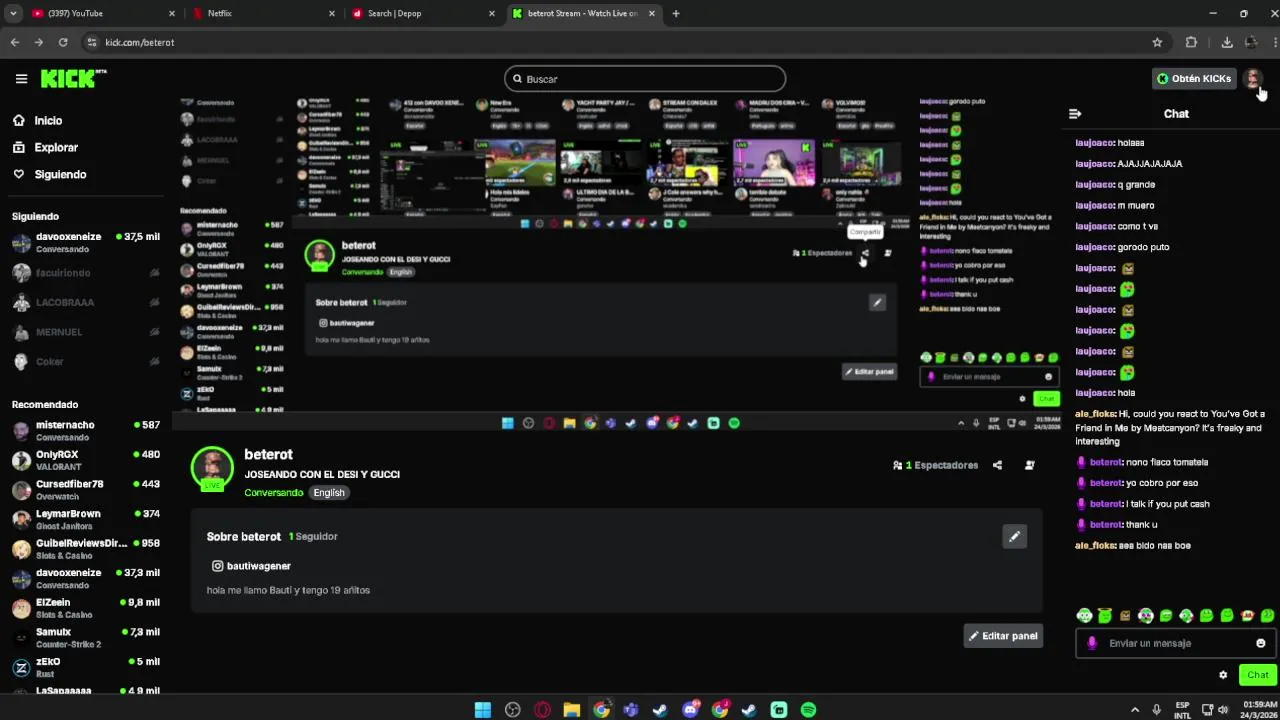Click the share icon next to Espectadores
This screenshot has height=720, width=1280.
point(997,465)
